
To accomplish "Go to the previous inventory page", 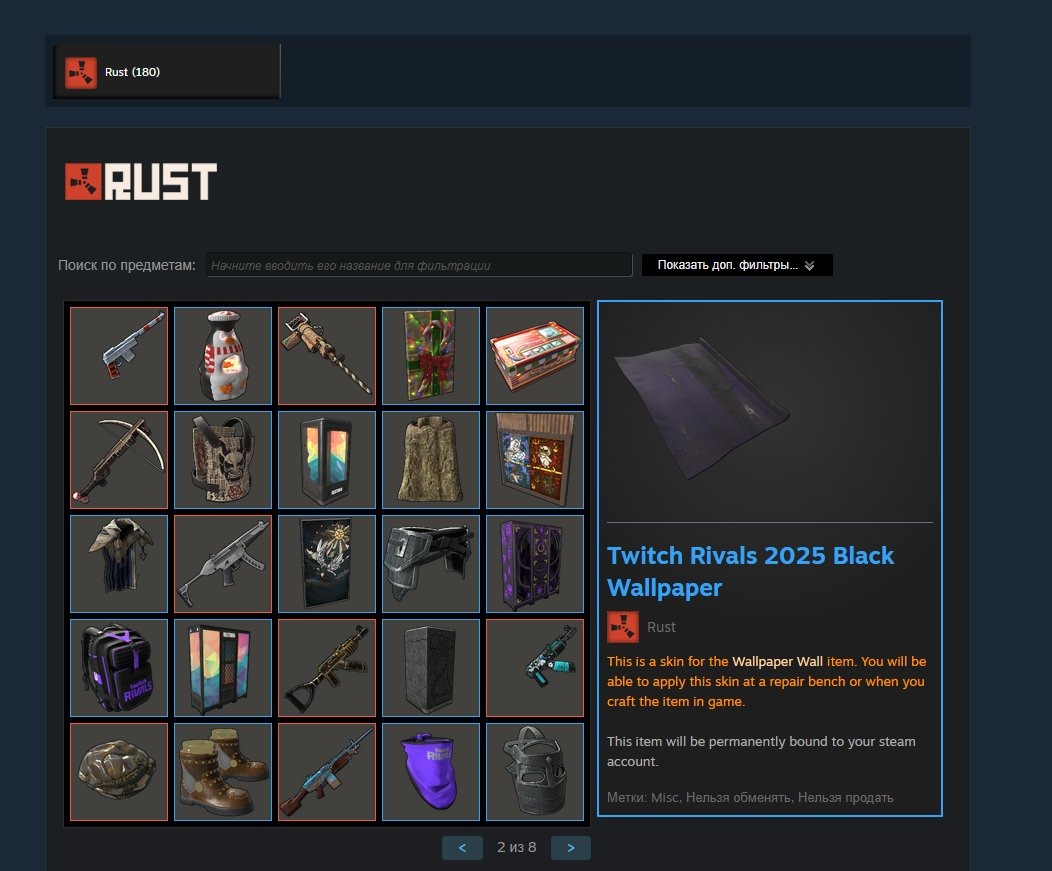I will 462,848.
